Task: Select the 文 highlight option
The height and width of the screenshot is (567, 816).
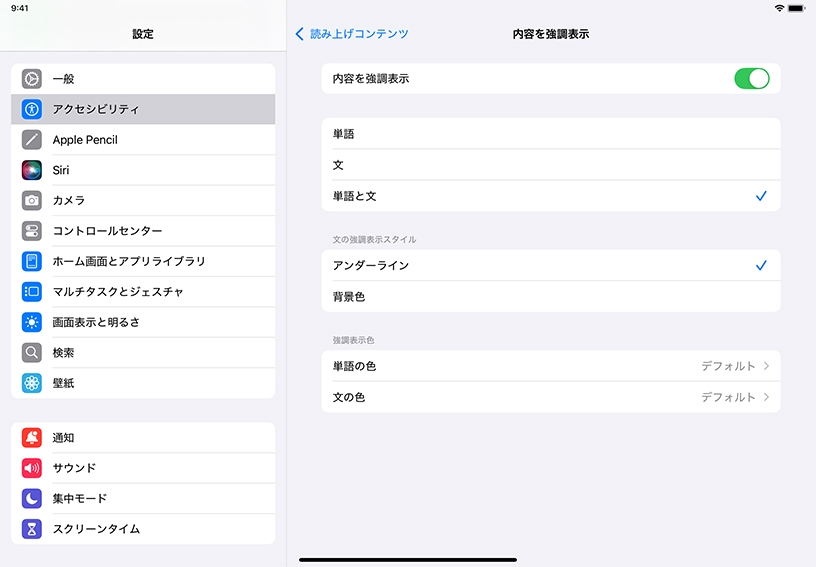Action: click(550, 165)
